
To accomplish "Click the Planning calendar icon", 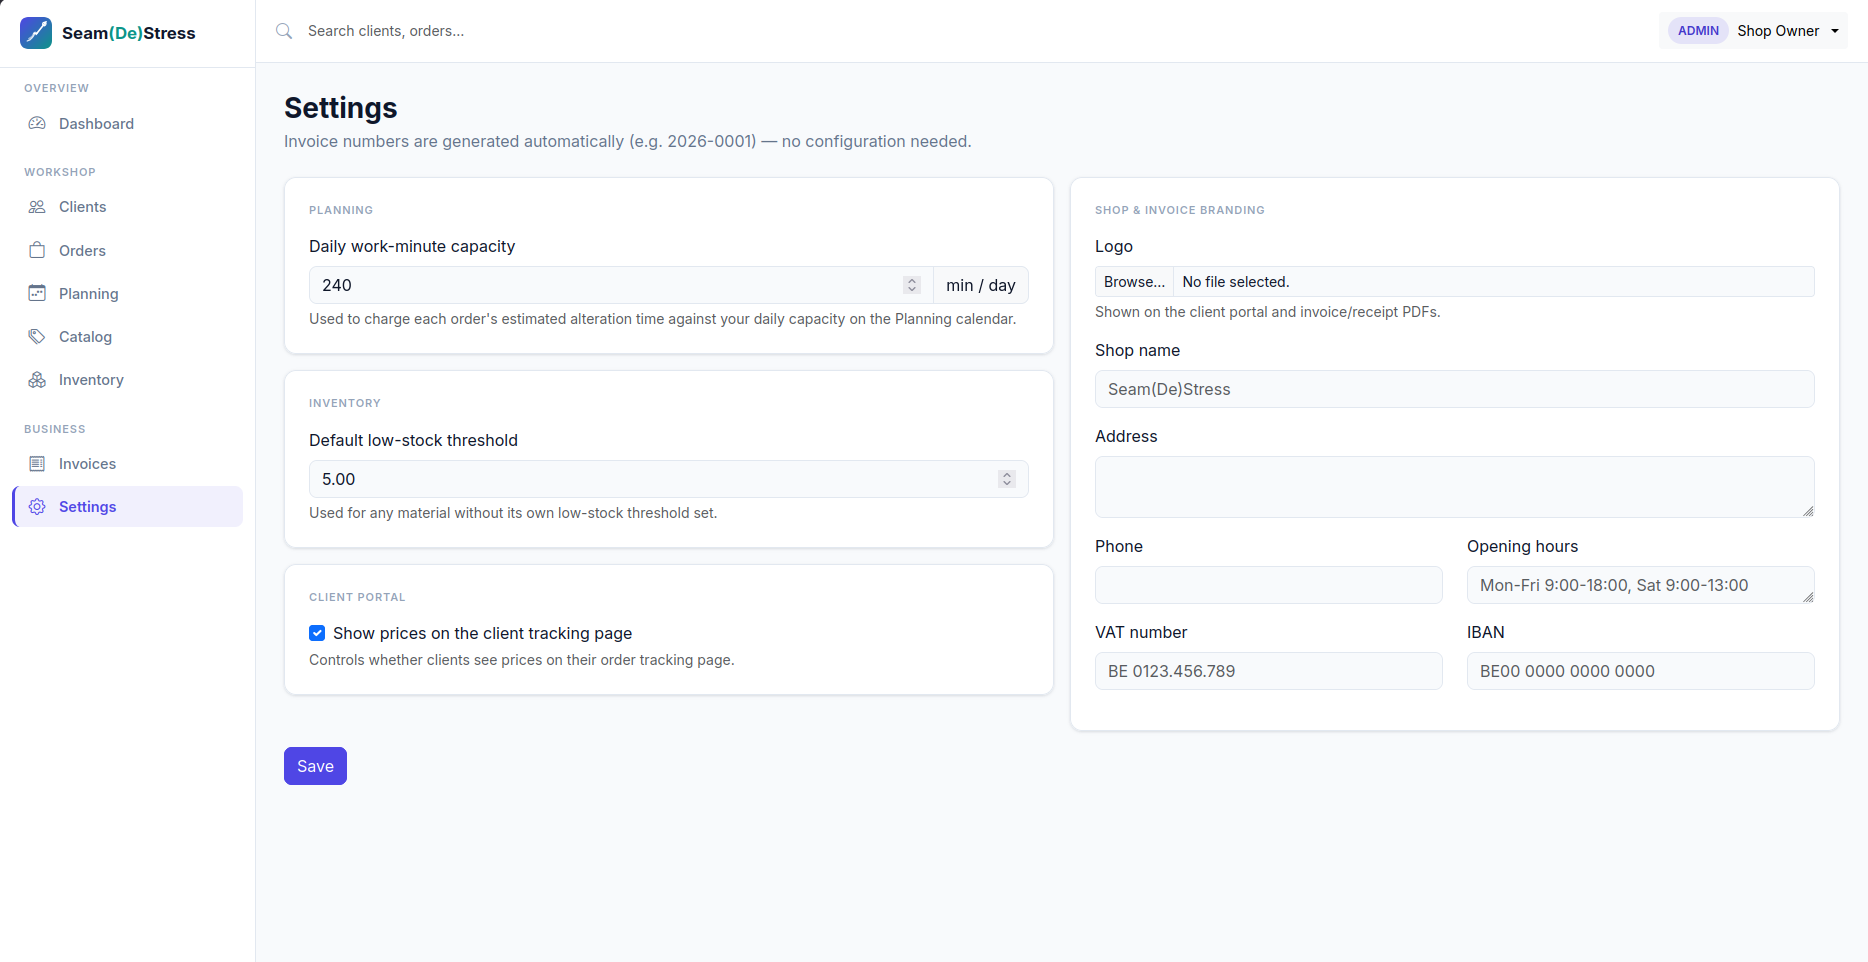I will (37, 293).
